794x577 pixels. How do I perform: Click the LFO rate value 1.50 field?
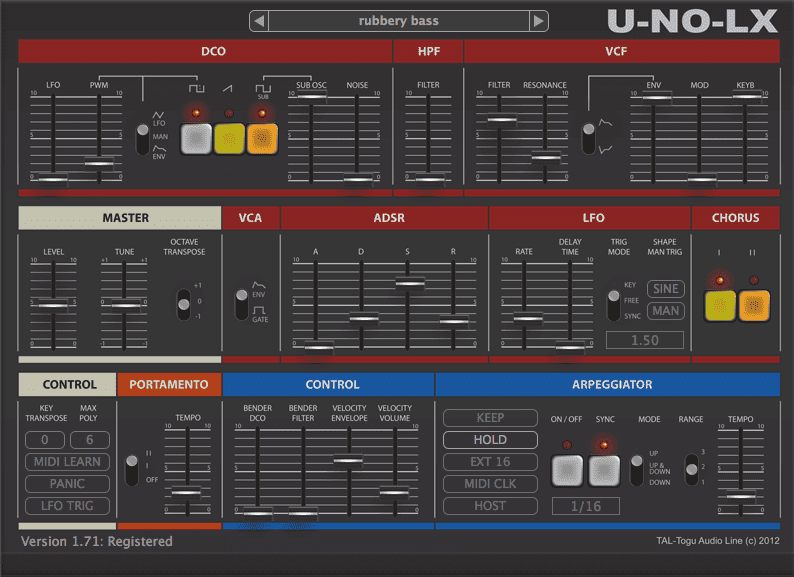coord(645,340)
